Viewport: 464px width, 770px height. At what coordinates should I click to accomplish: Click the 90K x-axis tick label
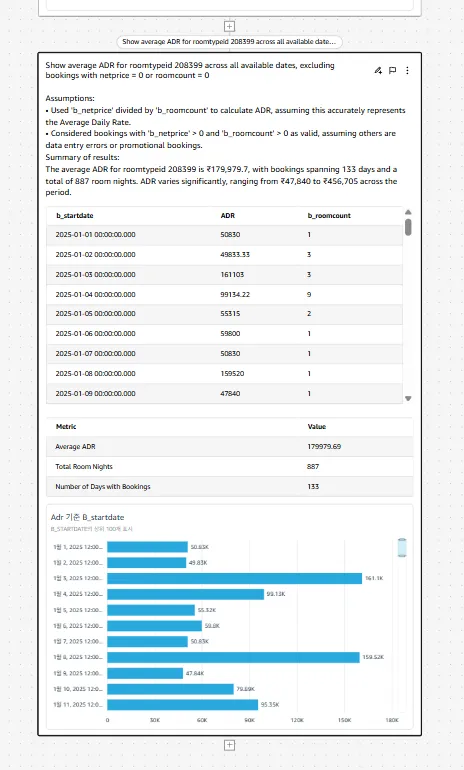coord(249,720)
